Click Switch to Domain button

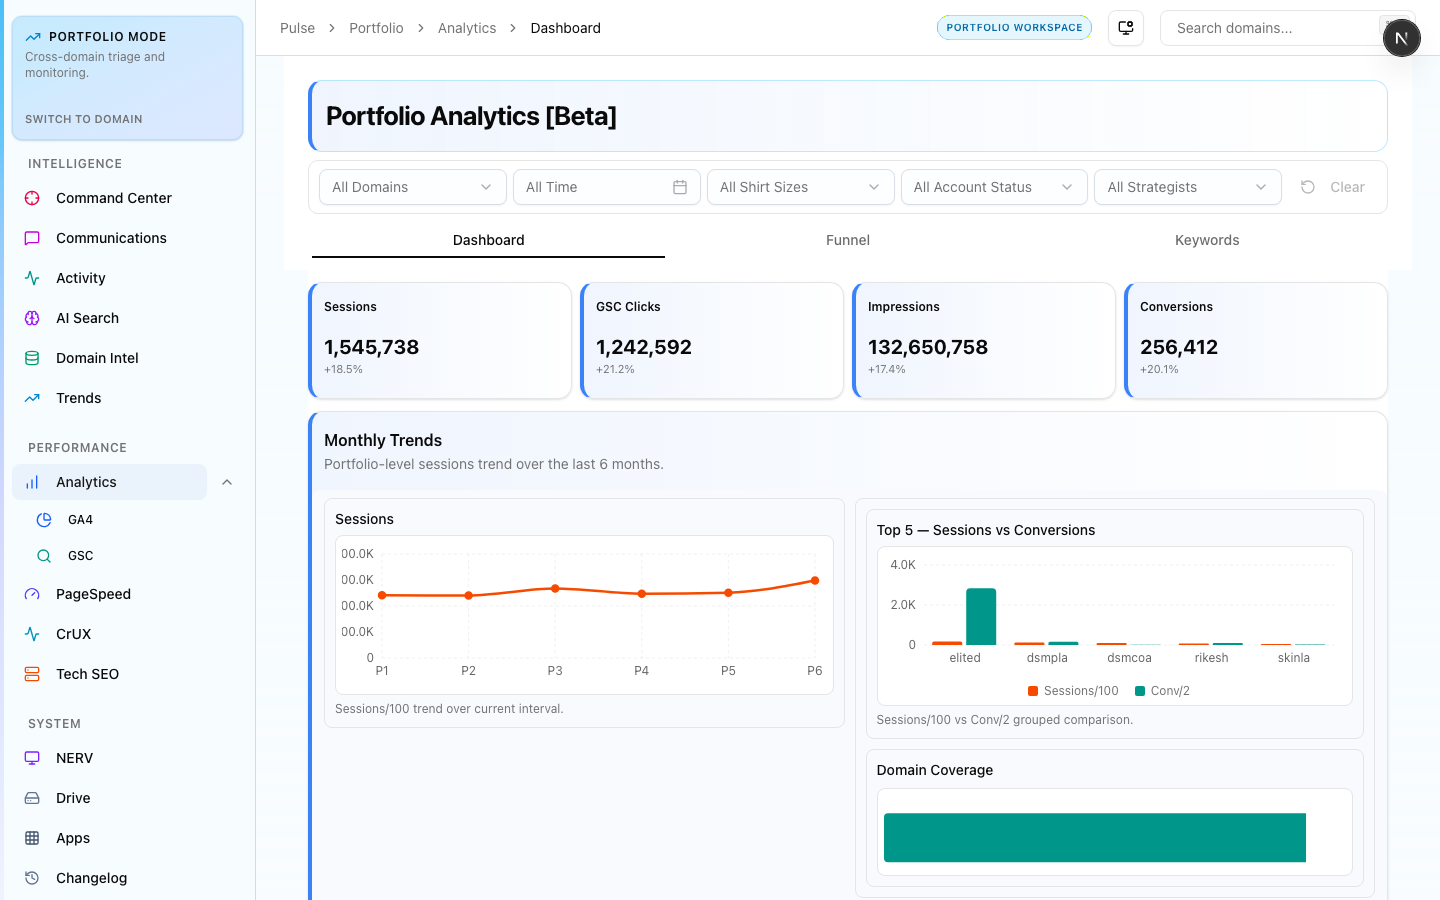tap(84, 119)
